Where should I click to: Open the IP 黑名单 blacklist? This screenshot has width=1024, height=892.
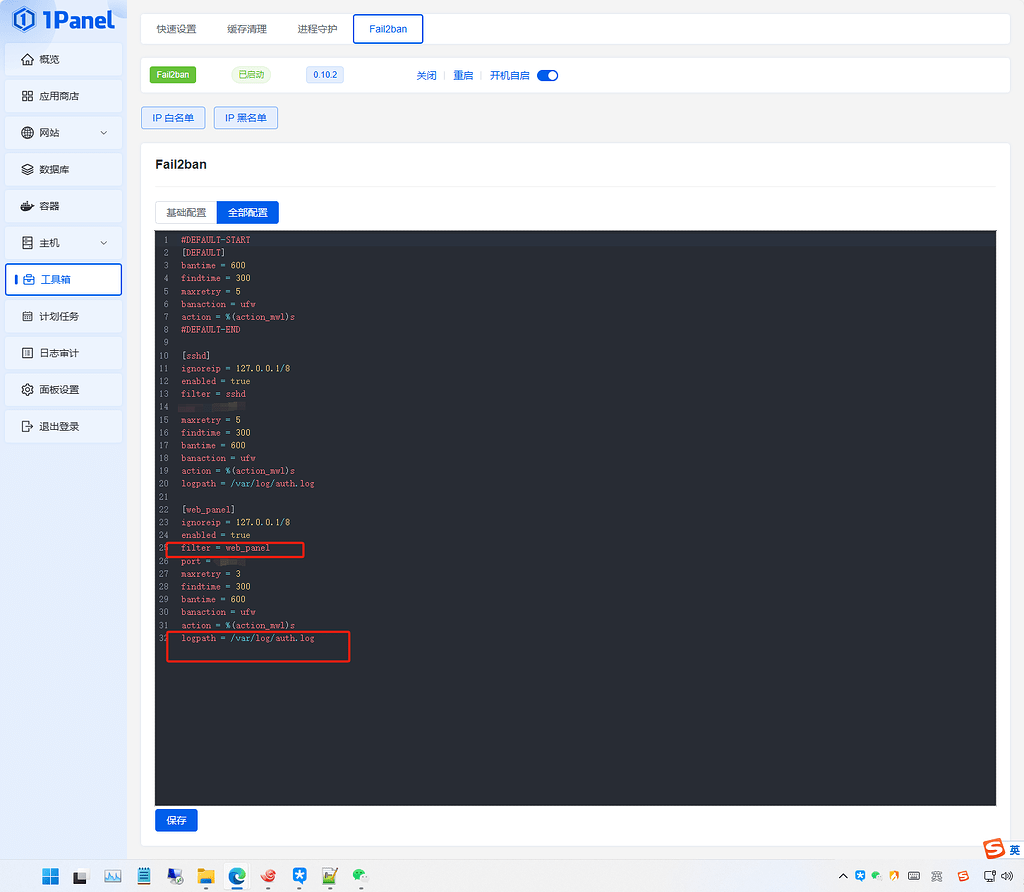click(246, 117)
